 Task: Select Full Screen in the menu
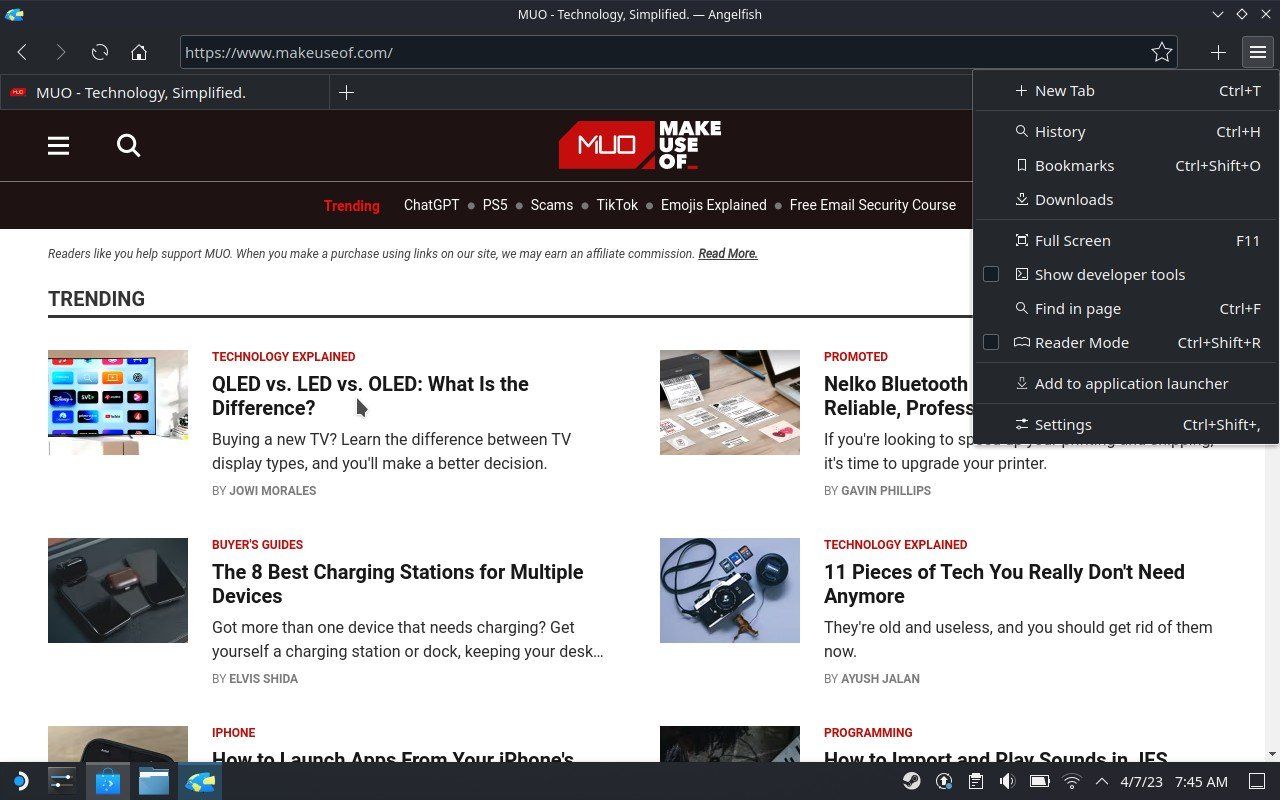1126,240
